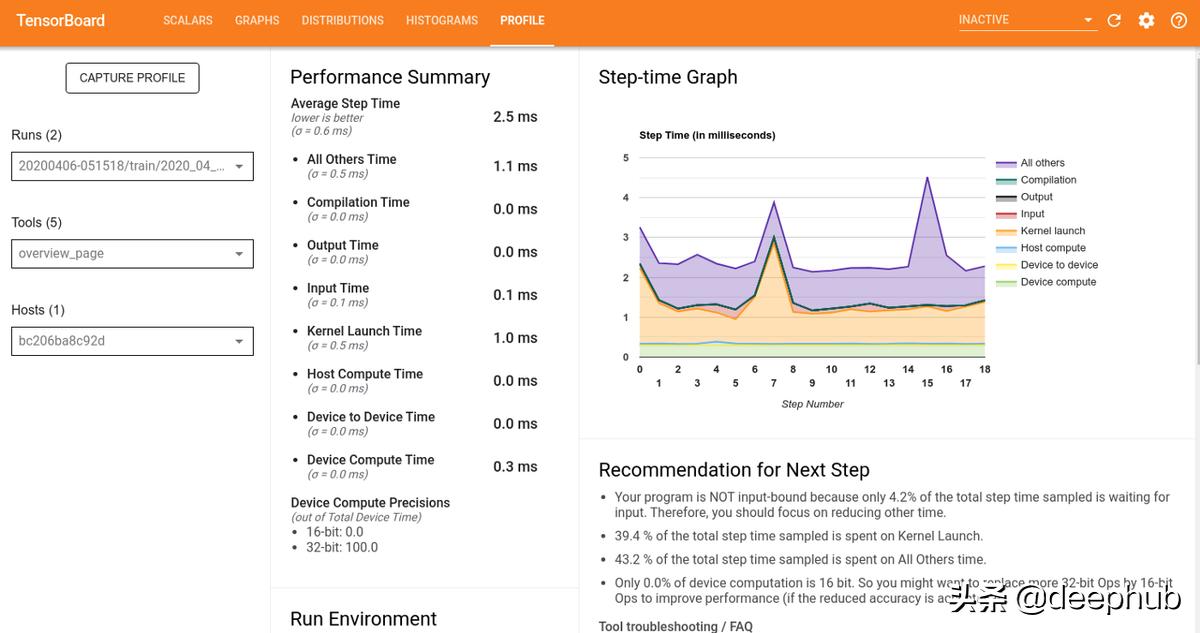Viewport: 1200px width, 633px height.
Task: Expand the Runs dropdown selector
Action: pos(132,166)
